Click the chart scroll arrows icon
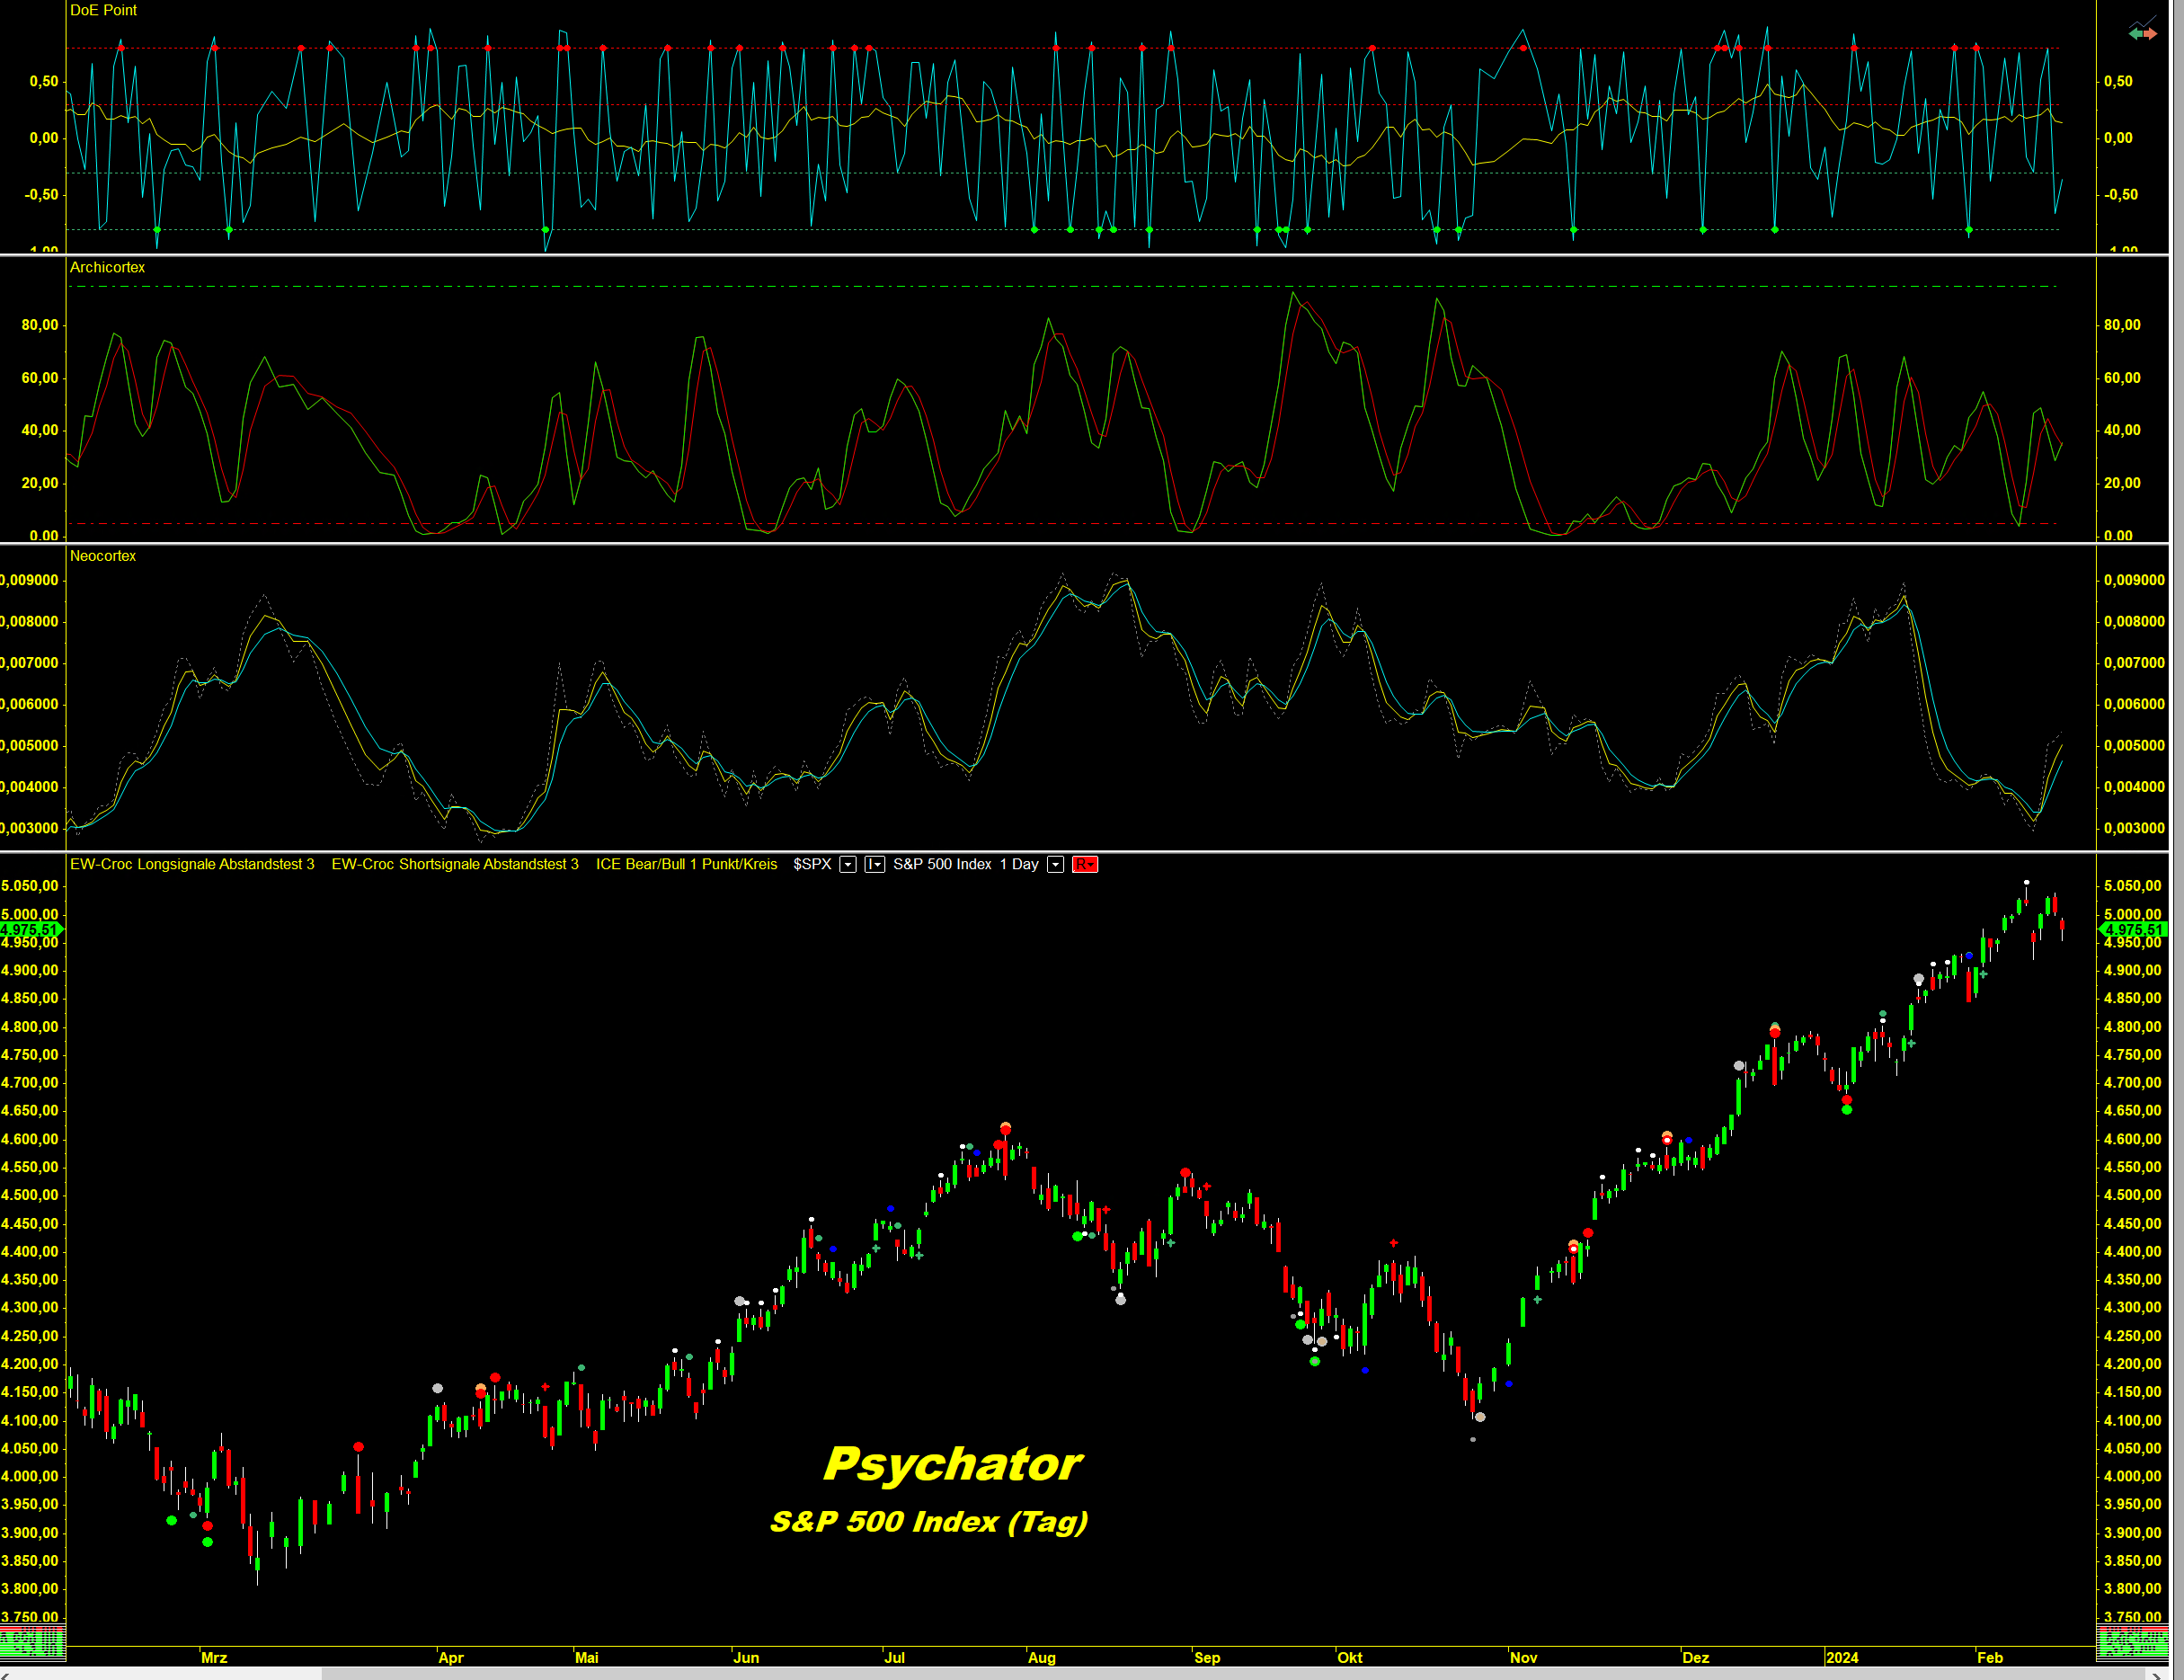Image resolution: width=2184 pixels, height=1680 pixels. click(x=2142, y=33)
